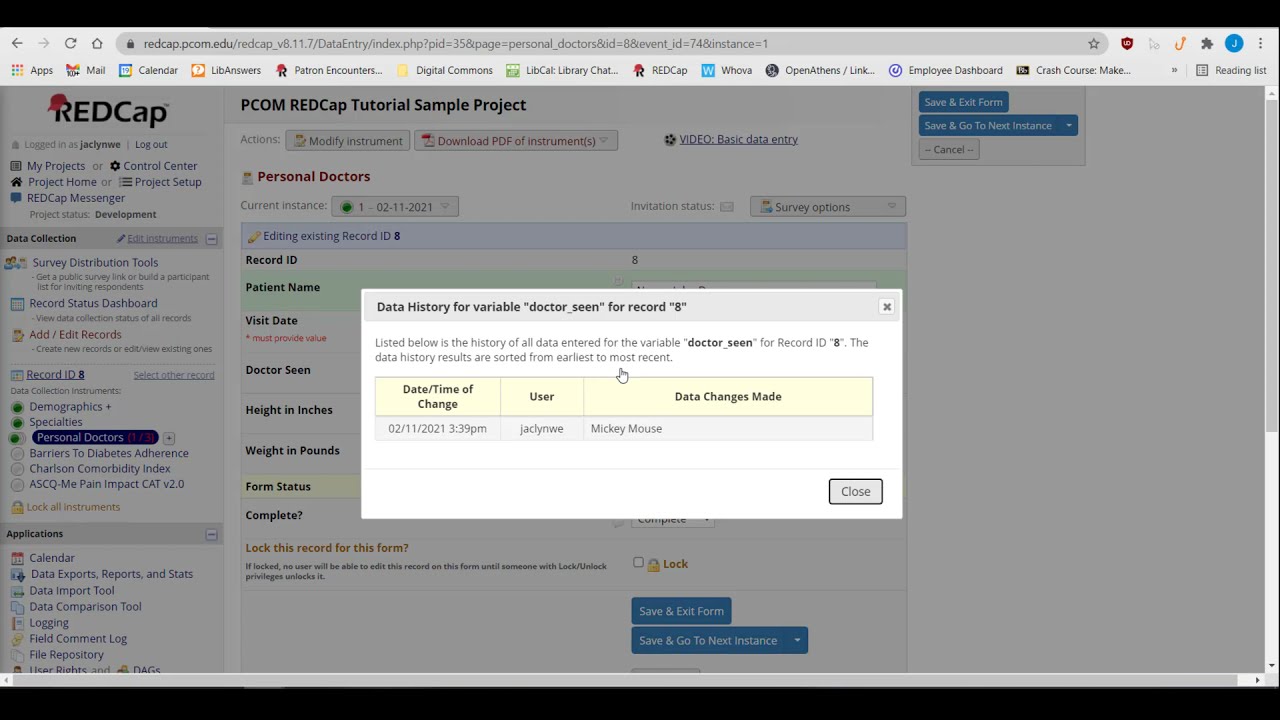Viewport: 1280px width, 720px height.
Task: Go to Project Home
Action: [62, 182]
